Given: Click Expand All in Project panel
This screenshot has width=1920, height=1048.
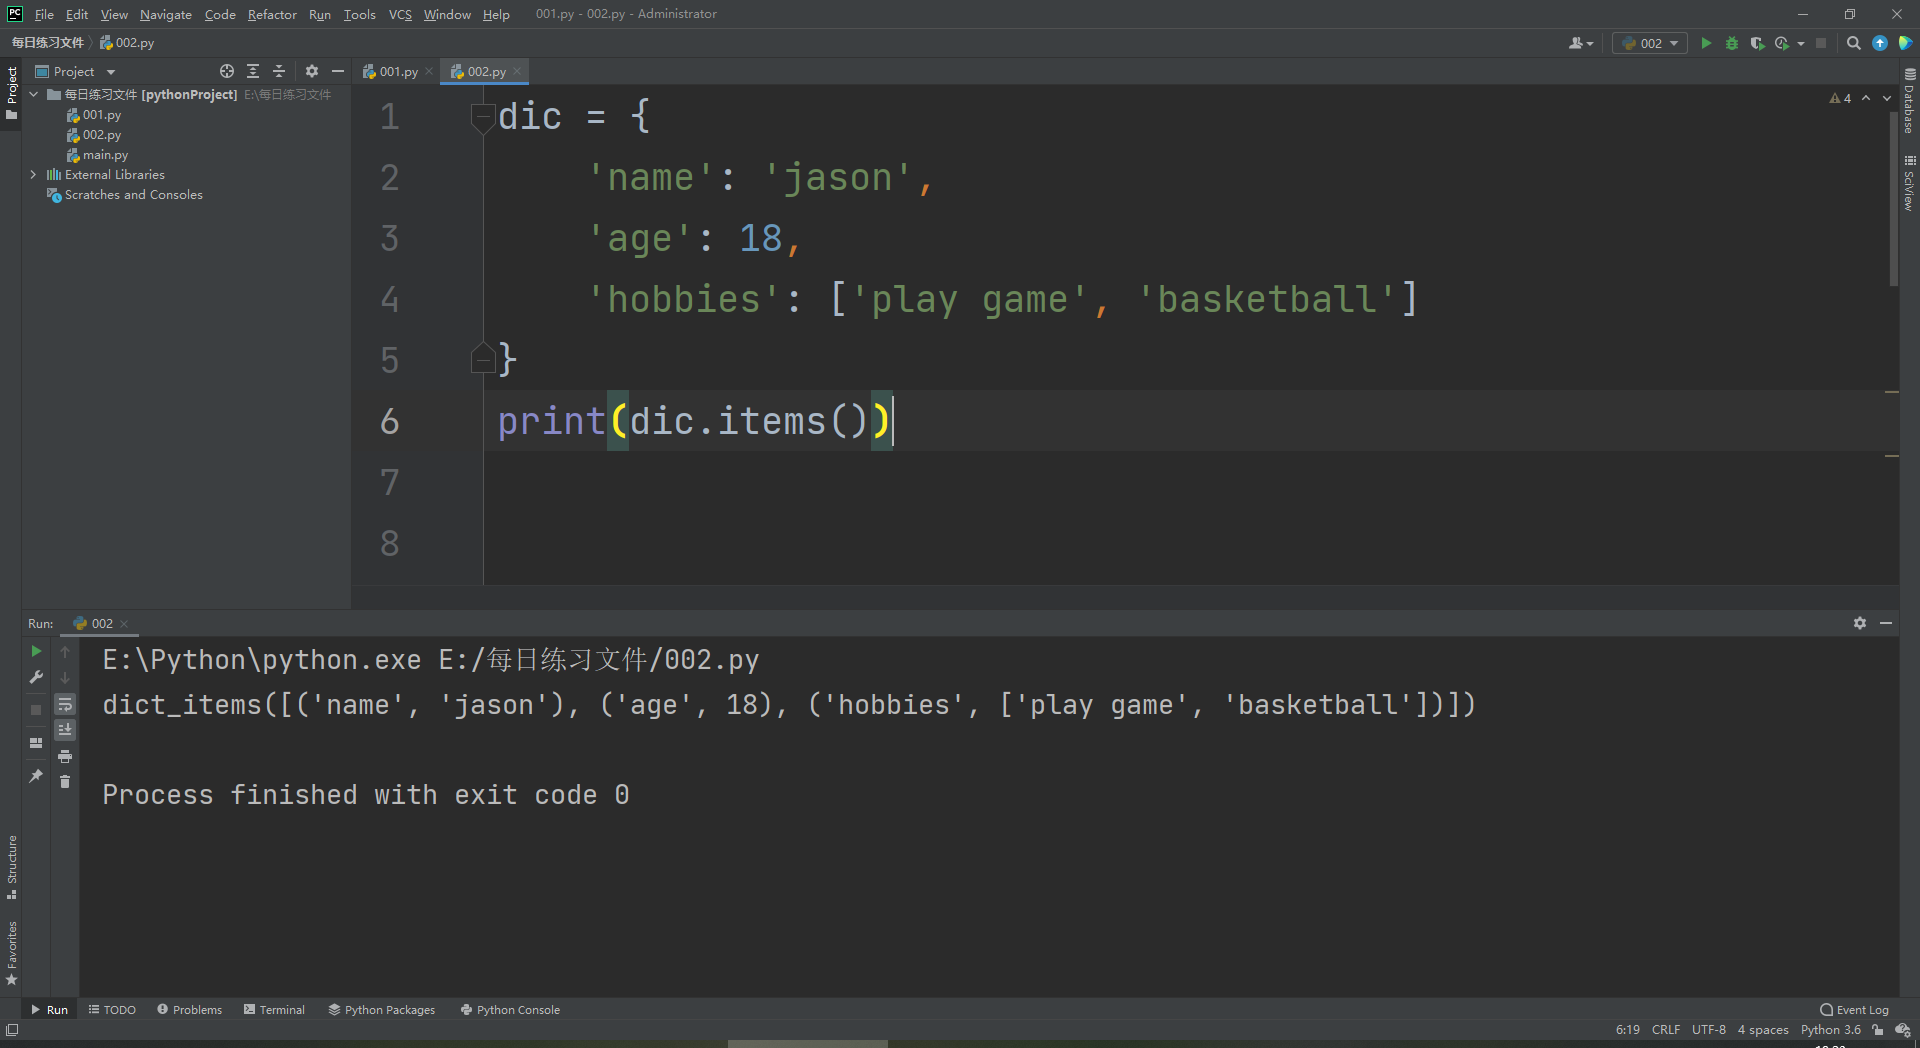Looking at the screenshot, I should point(253,71).
